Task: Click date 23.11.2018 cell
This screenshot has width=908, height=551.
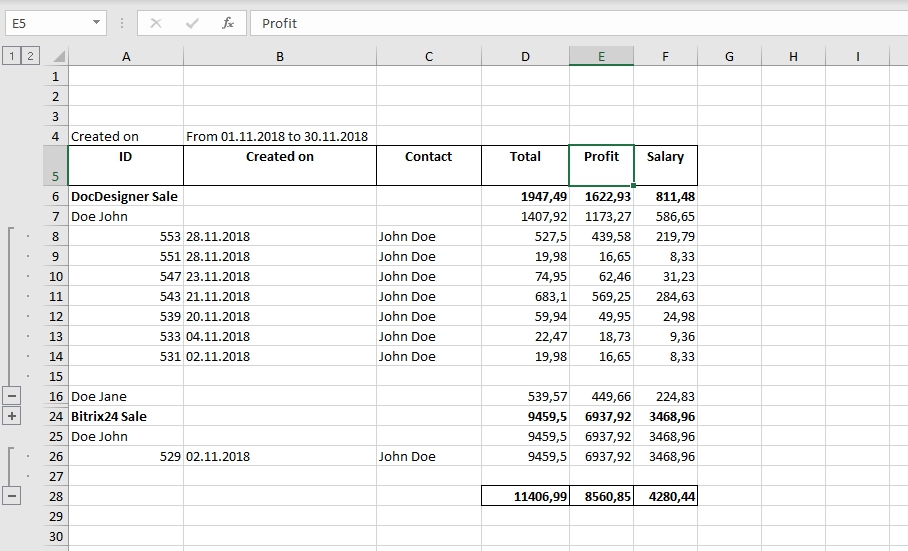Action: pos(280,276)
